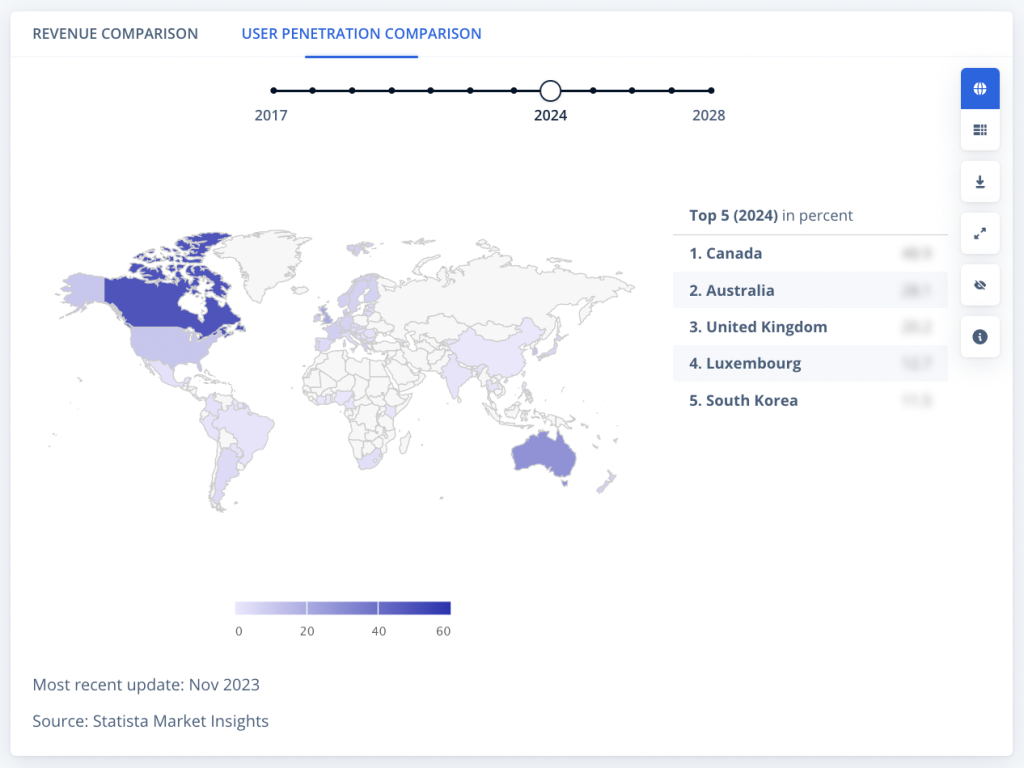Select the globe map view icon
The width and height of the screenshot is (1024, 768).
click(x=980, y=89)
